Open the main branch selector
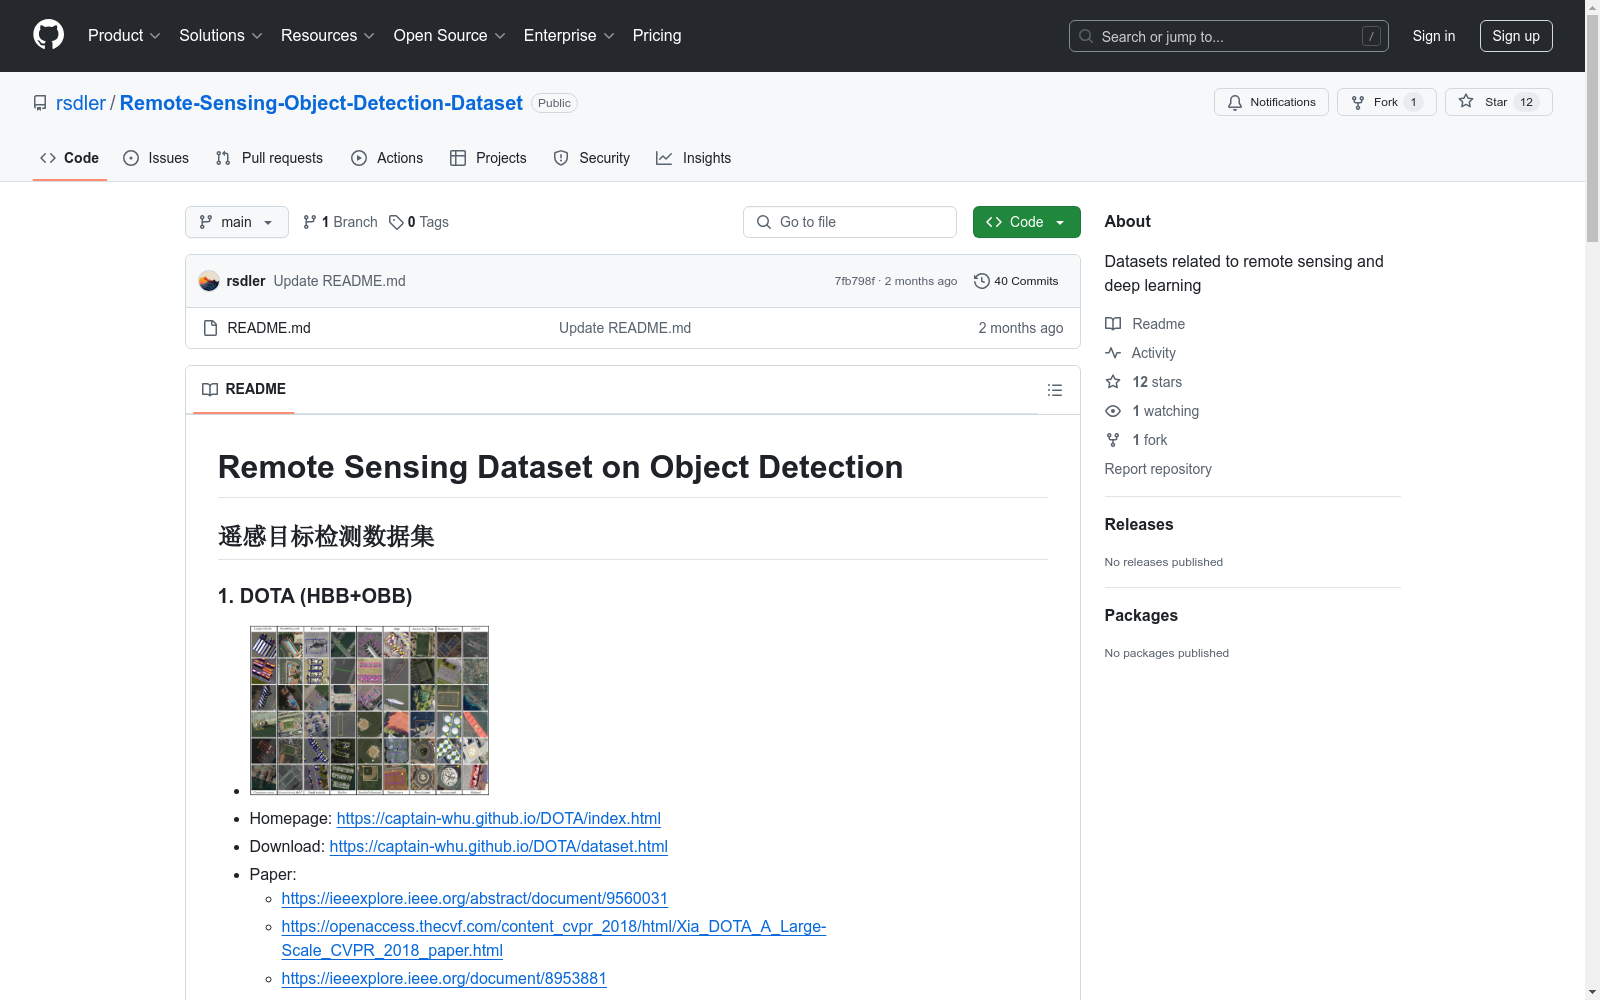The height and width of the screenshot is (1000, 1600). coord(237,222)
